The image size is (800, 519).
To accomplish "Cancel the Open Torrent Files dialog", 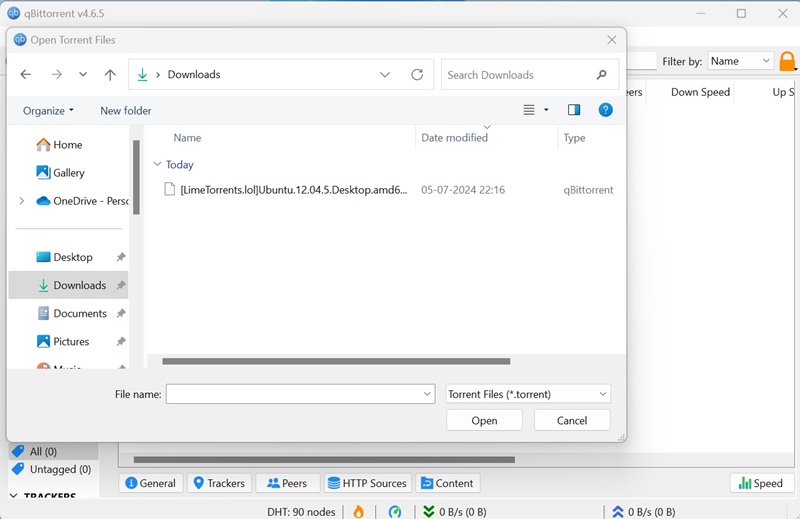I will (x=572, y=421).
